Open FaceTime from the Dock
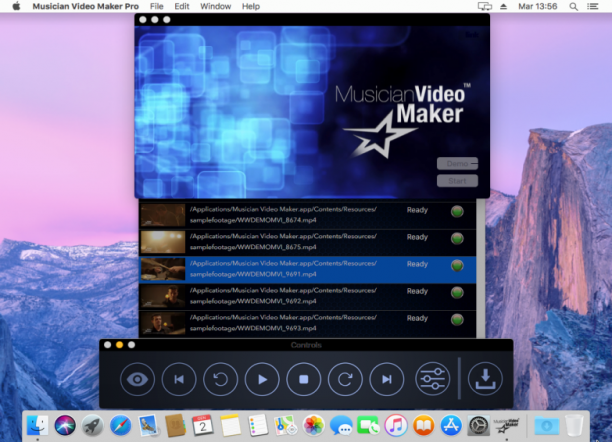The height and width of the screenshot is (442, 612). (x=368, y=425)
